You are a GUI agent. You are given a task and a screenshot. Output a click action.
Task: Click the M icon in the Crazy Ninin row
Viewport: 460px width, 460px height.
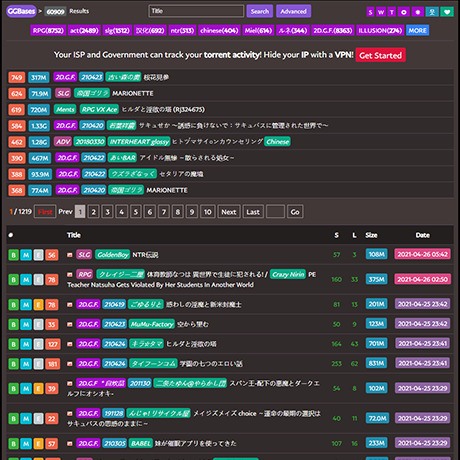[26, 279]
